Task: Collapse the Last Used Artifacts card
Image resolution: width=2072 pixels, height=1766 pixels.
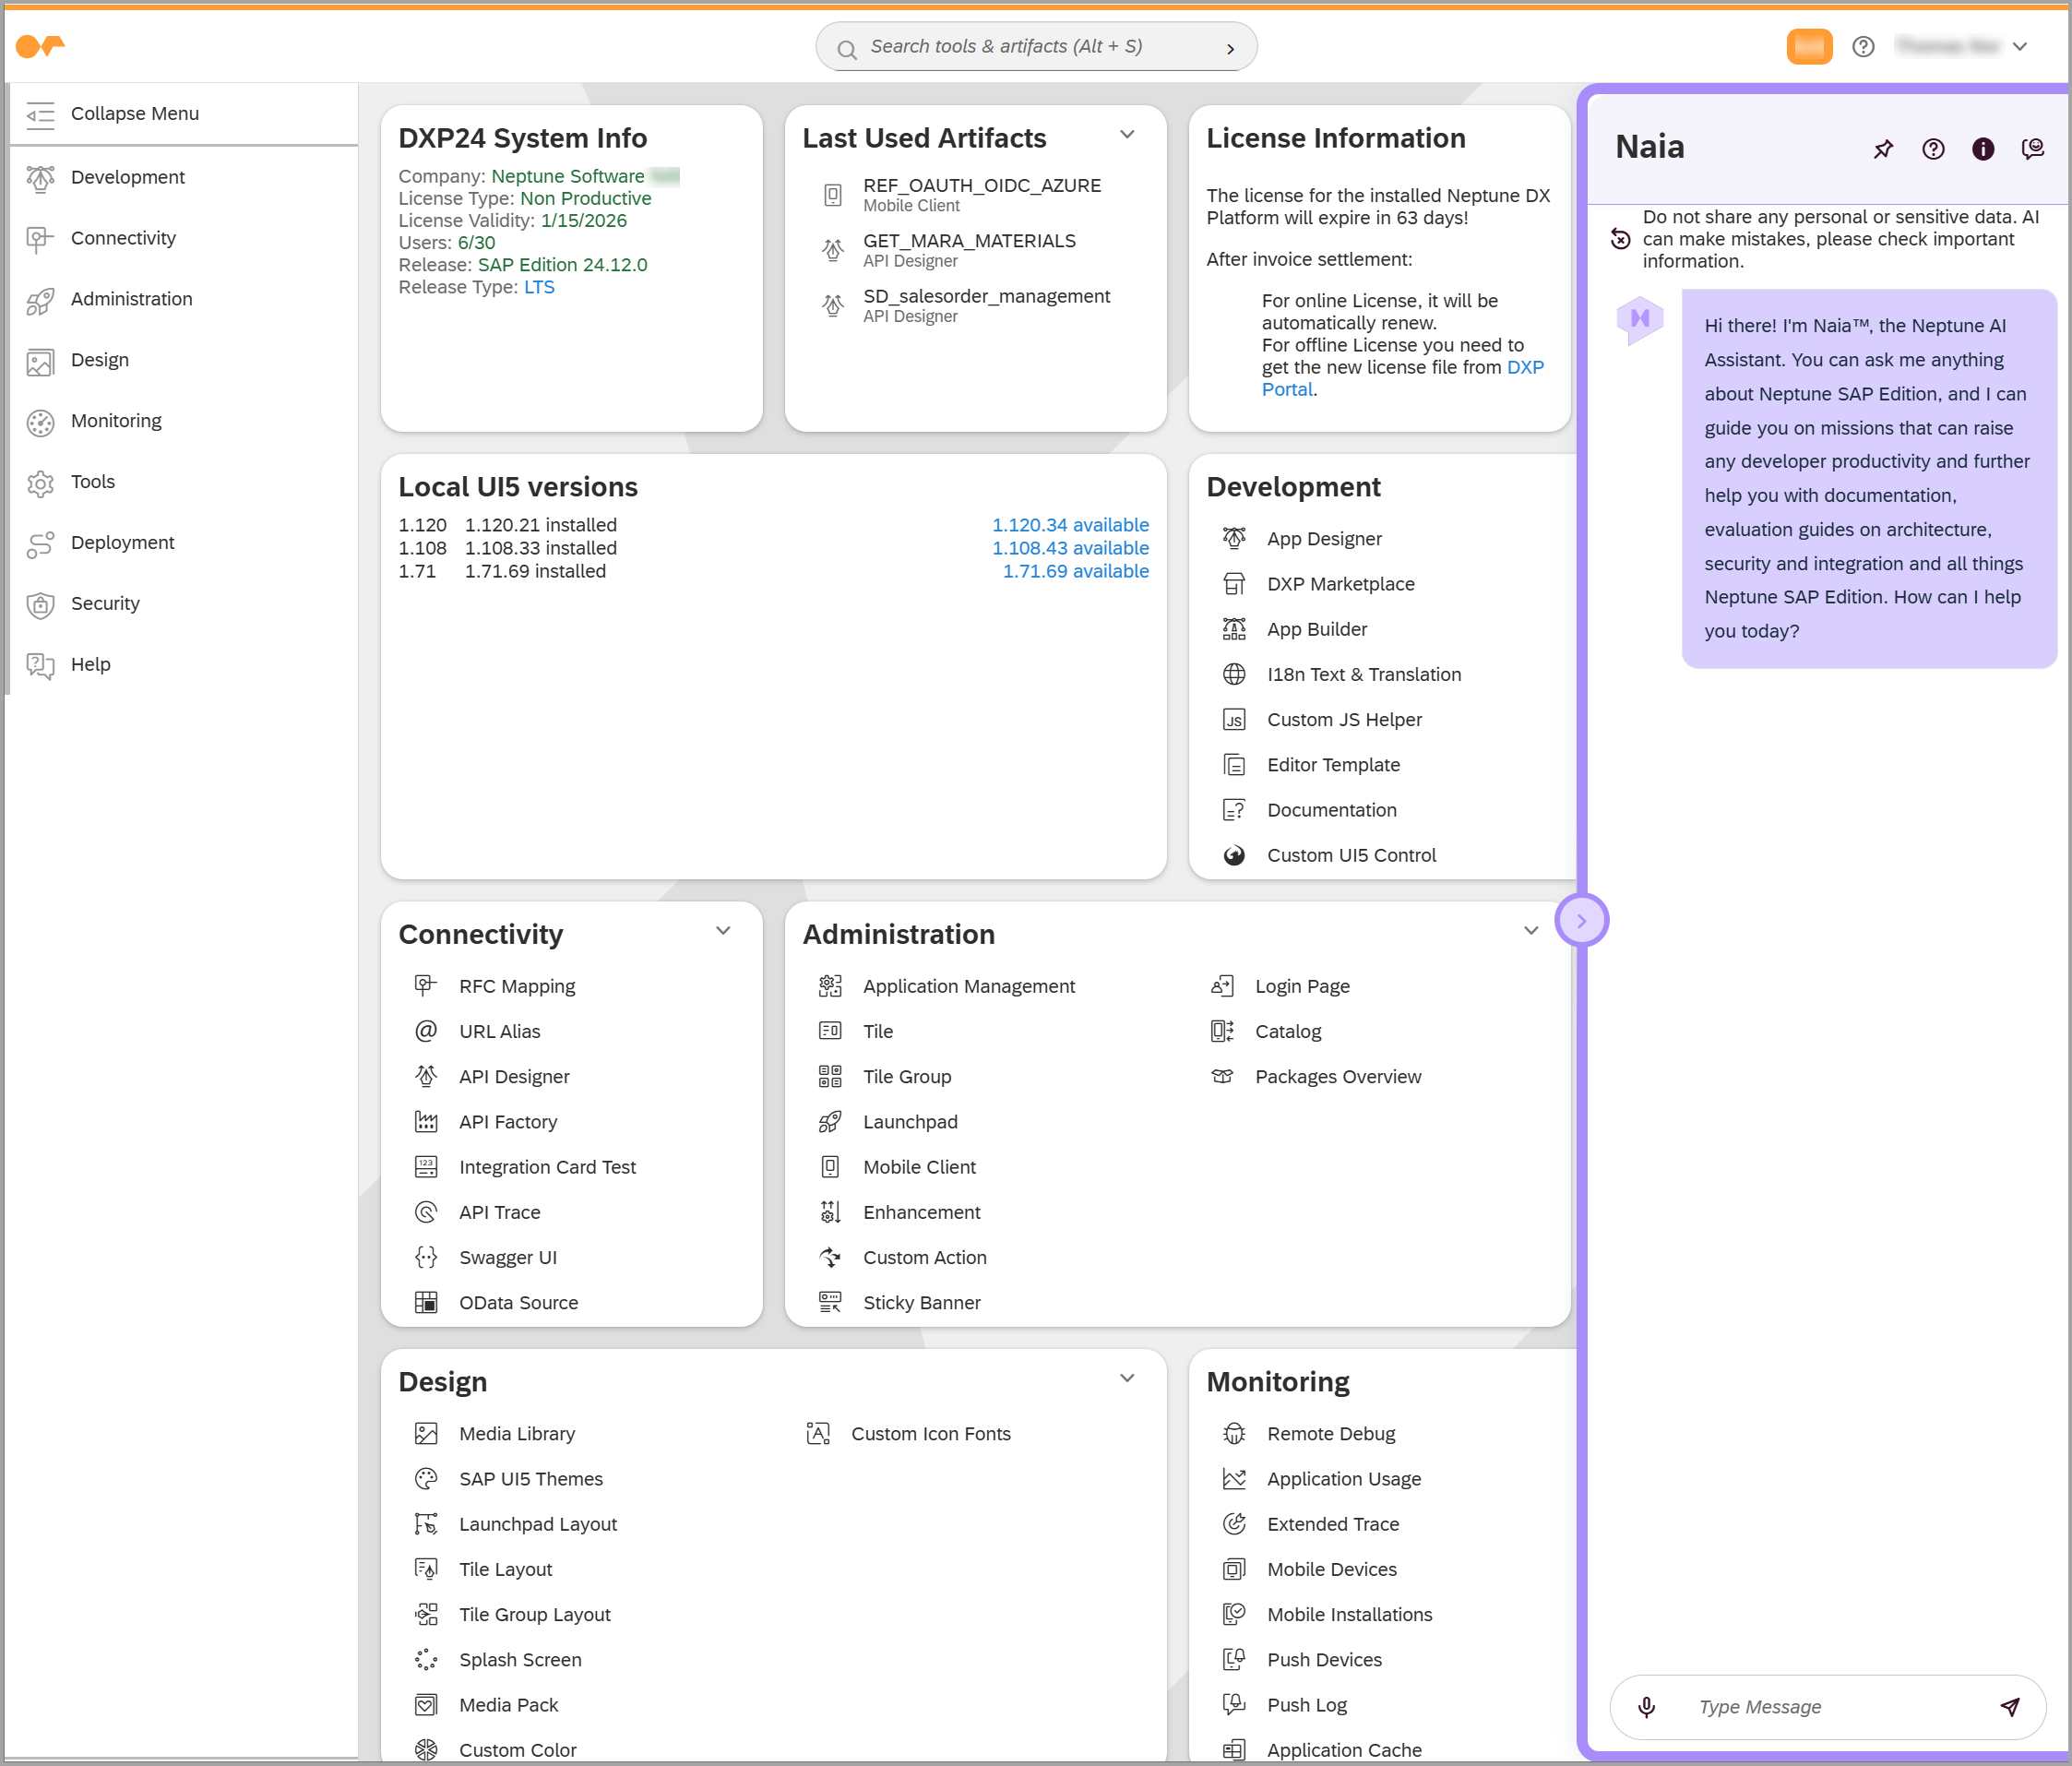Action: click(1127, 135)
